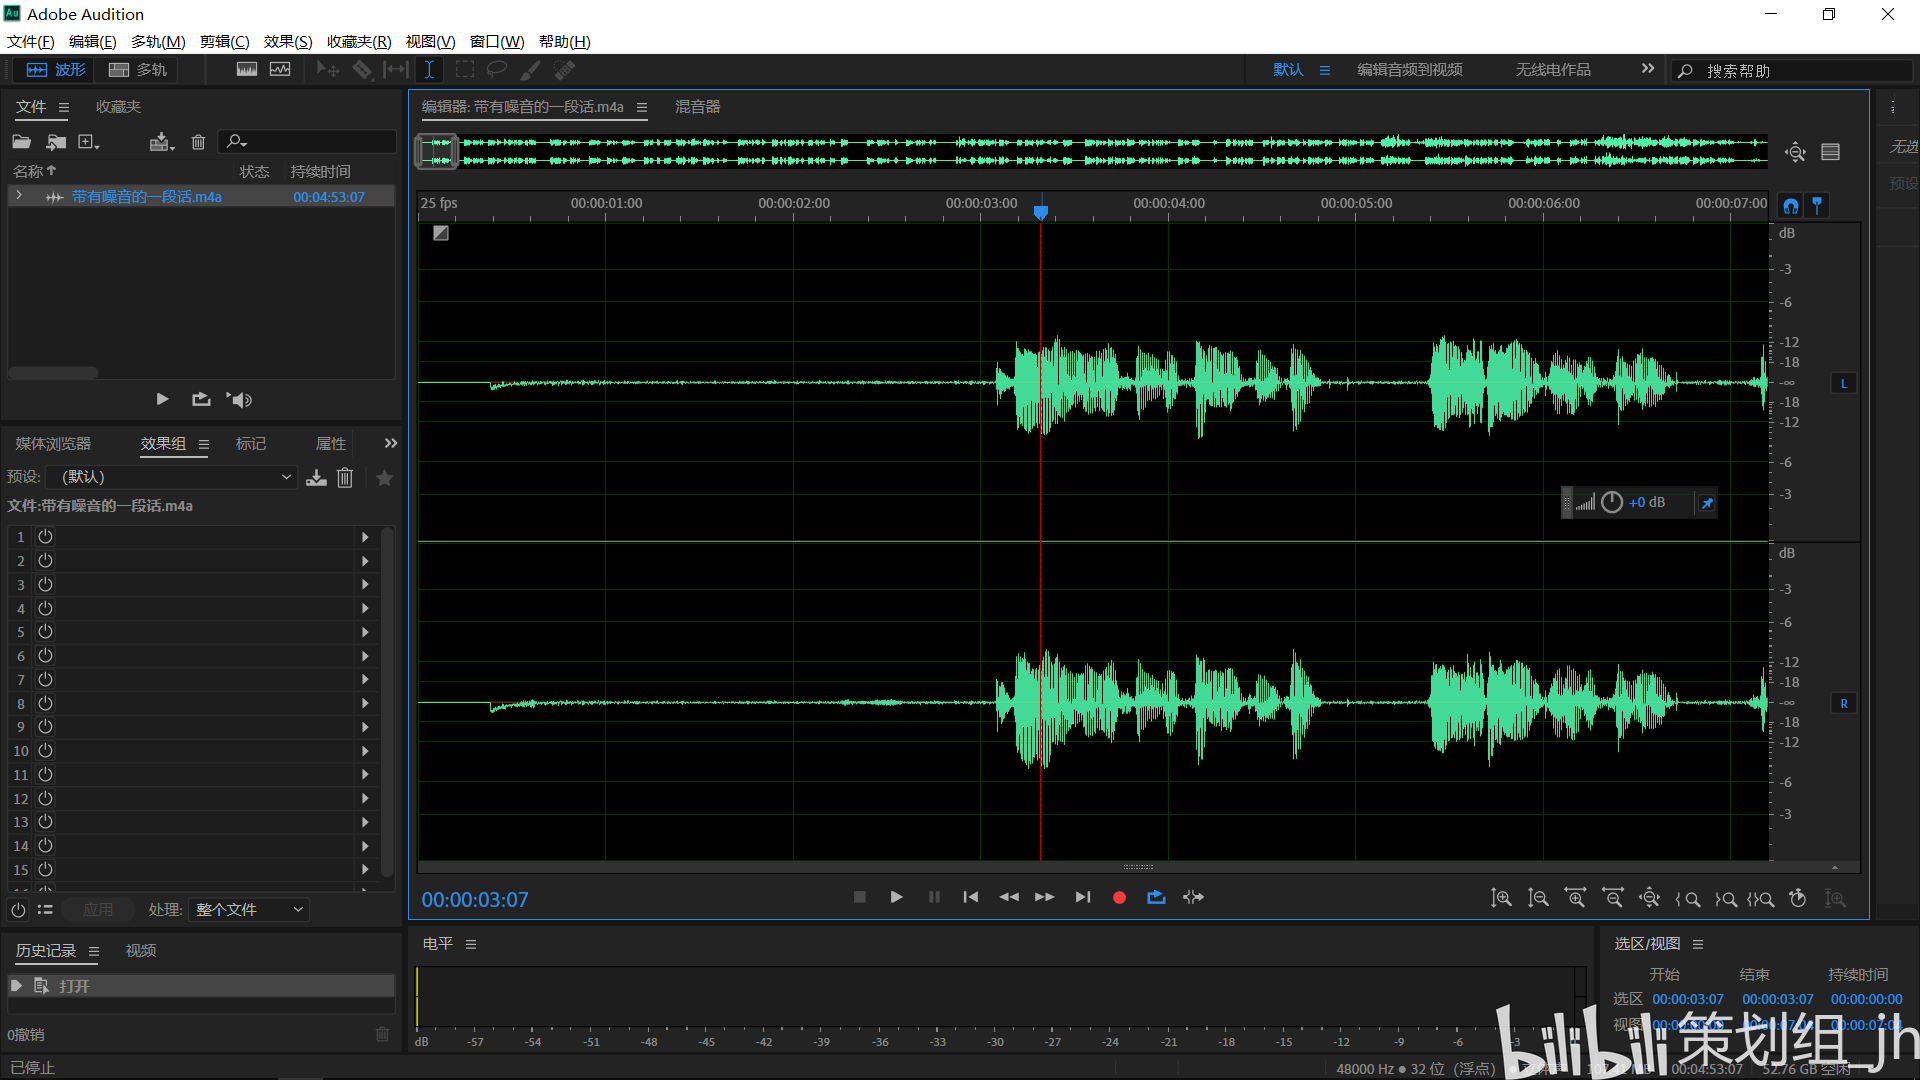Delete selected file with trash icon
The height and width of the screenshot is (1080, 1920).
[198, 142]
